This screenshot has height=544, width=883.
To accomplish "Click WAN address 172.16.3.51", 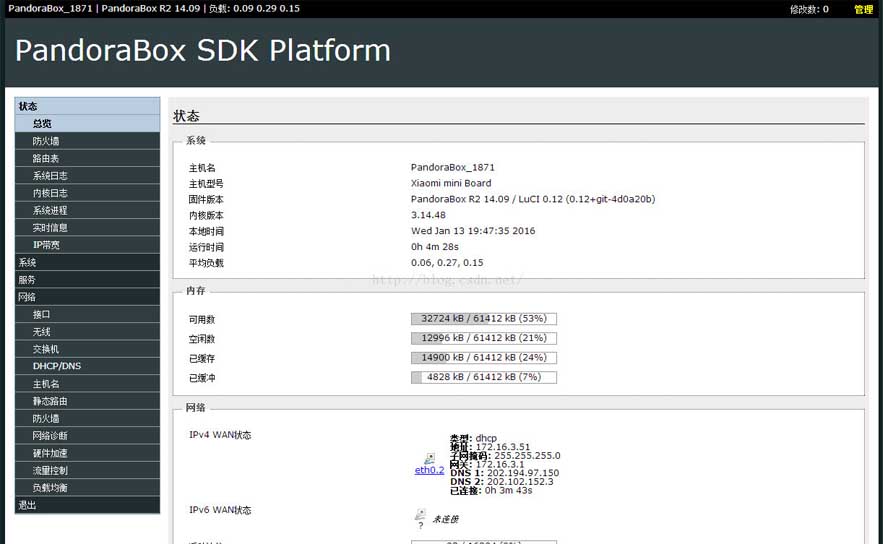I will 503,447.
